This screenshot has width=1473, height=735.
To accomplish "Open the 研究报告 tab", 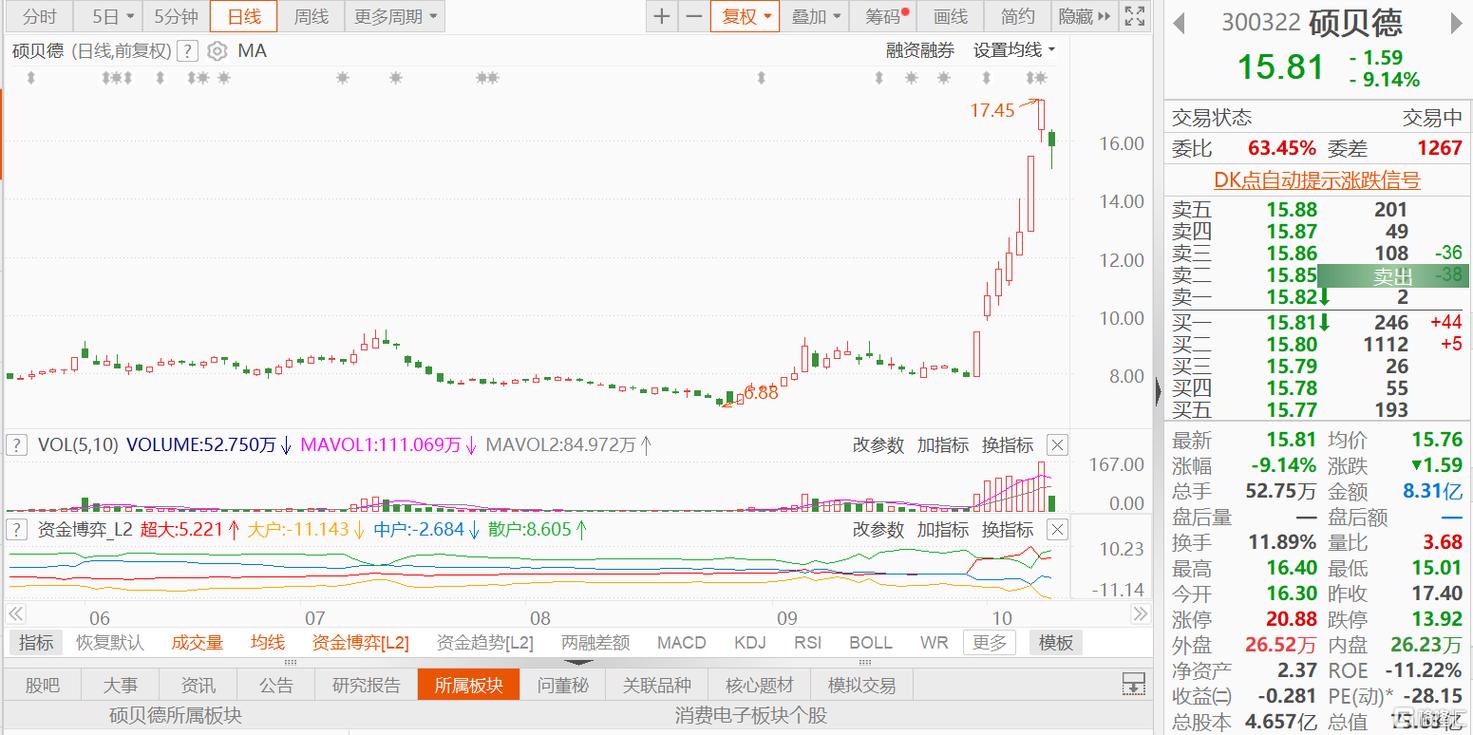I will pos(366,685).
